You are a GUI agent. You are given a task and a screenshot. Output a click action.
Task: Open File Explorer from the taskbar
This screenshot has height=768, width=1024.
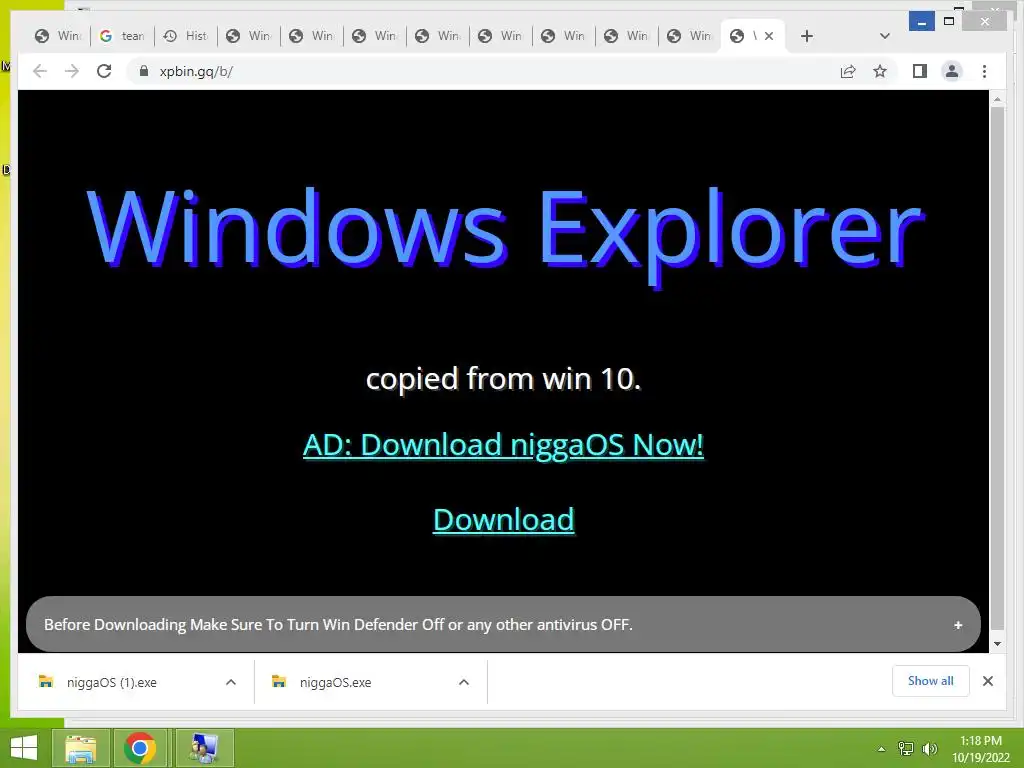(x=80, y=748)
